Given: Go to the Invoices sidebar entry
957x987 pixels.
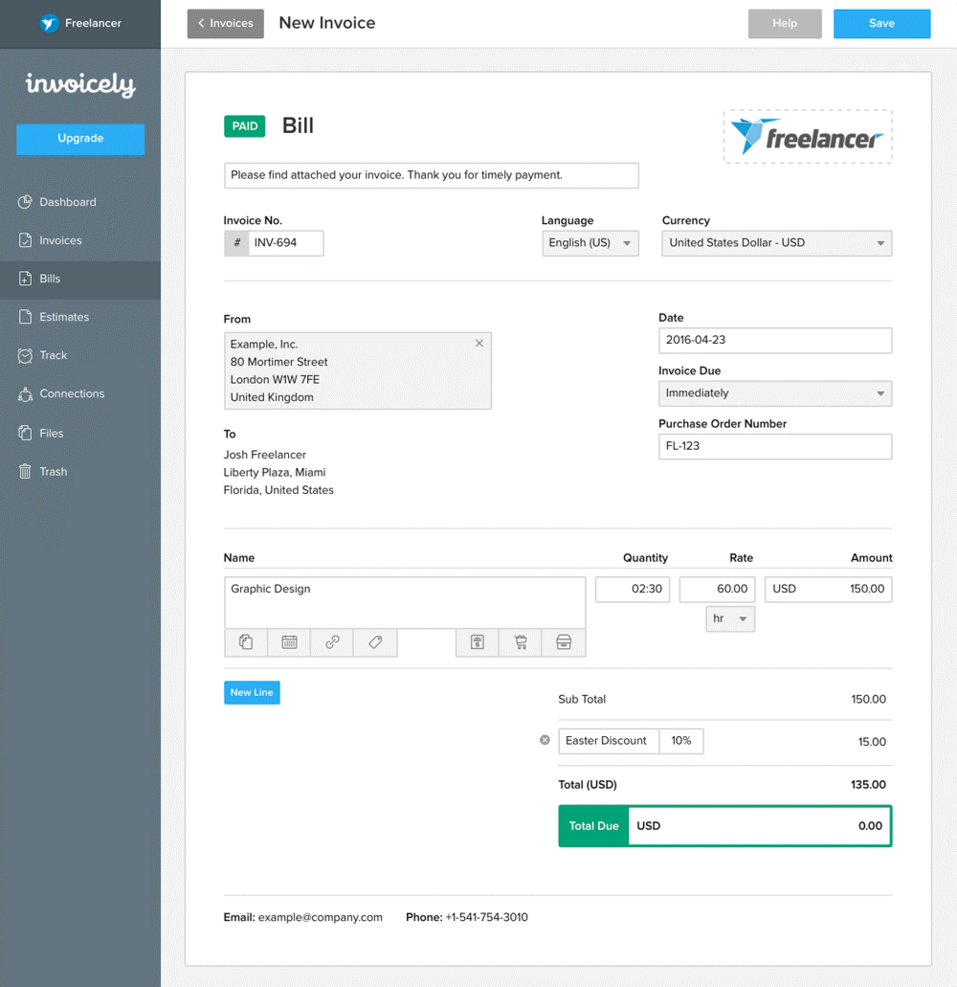Looking at the screenshot, I should tap(57, 240).
